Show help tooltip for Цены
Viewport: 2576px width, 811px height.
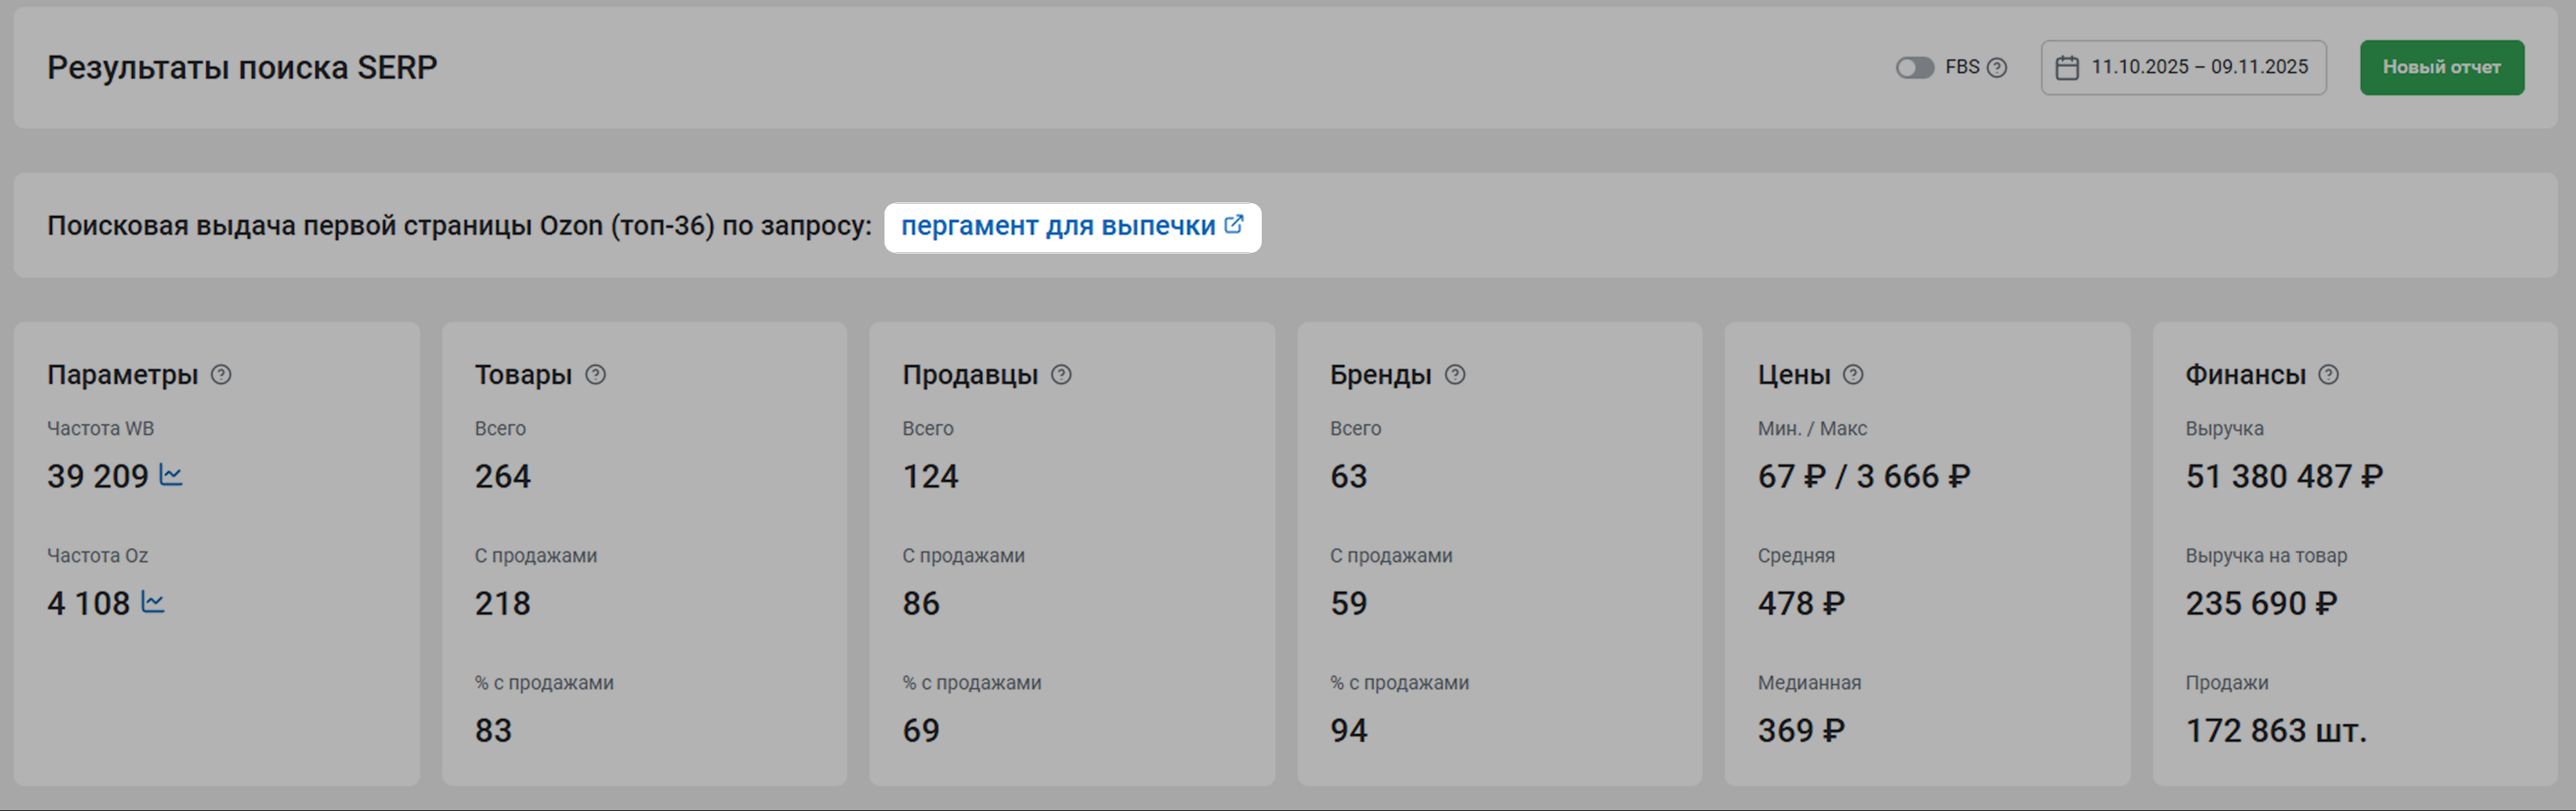pyautogui.click(x=1853, y=375)
